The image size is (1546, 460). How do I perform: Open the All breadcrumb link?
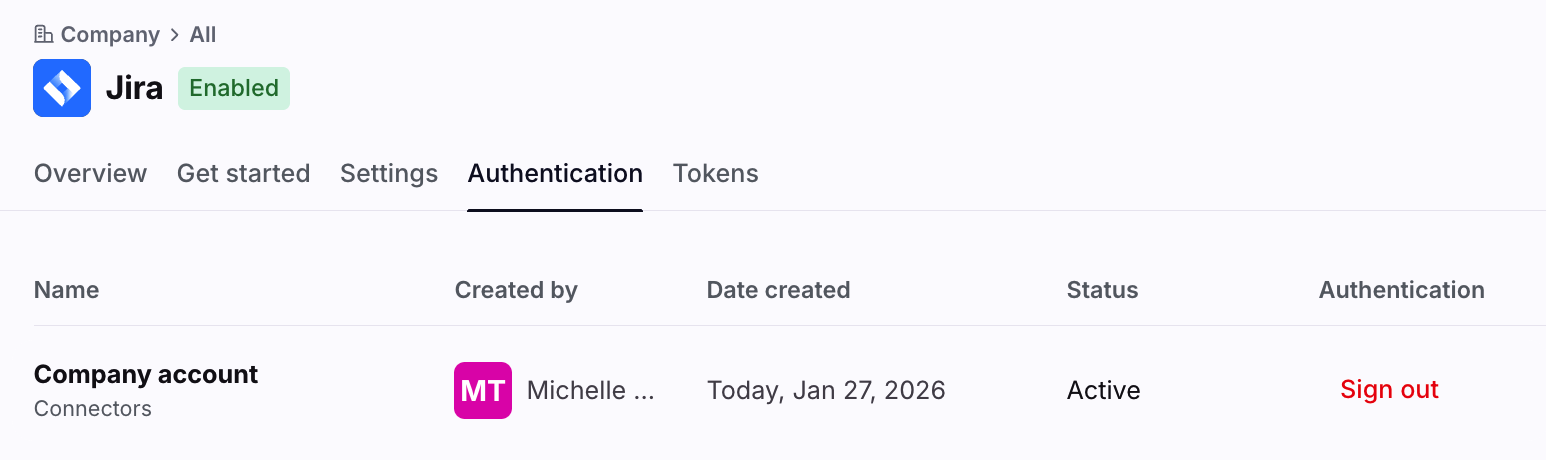point(203,35)
